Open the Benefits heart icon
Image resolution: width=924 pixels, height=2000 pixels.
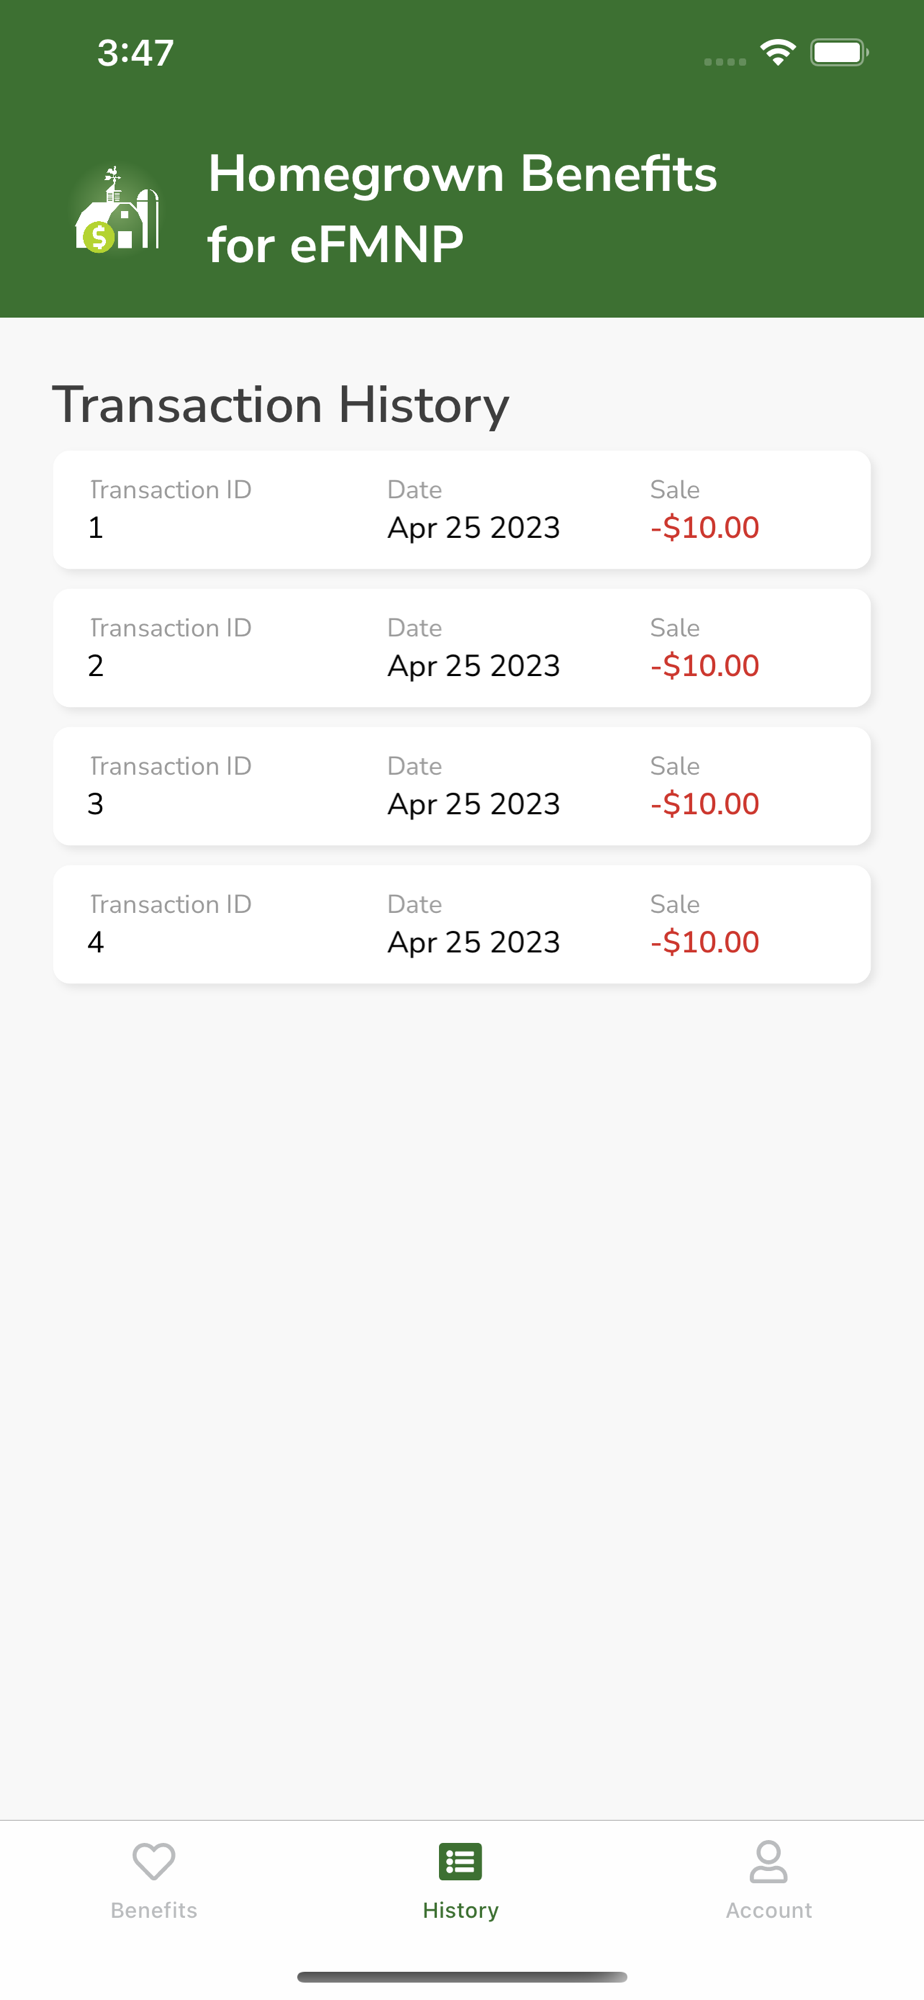point(154,1862)
